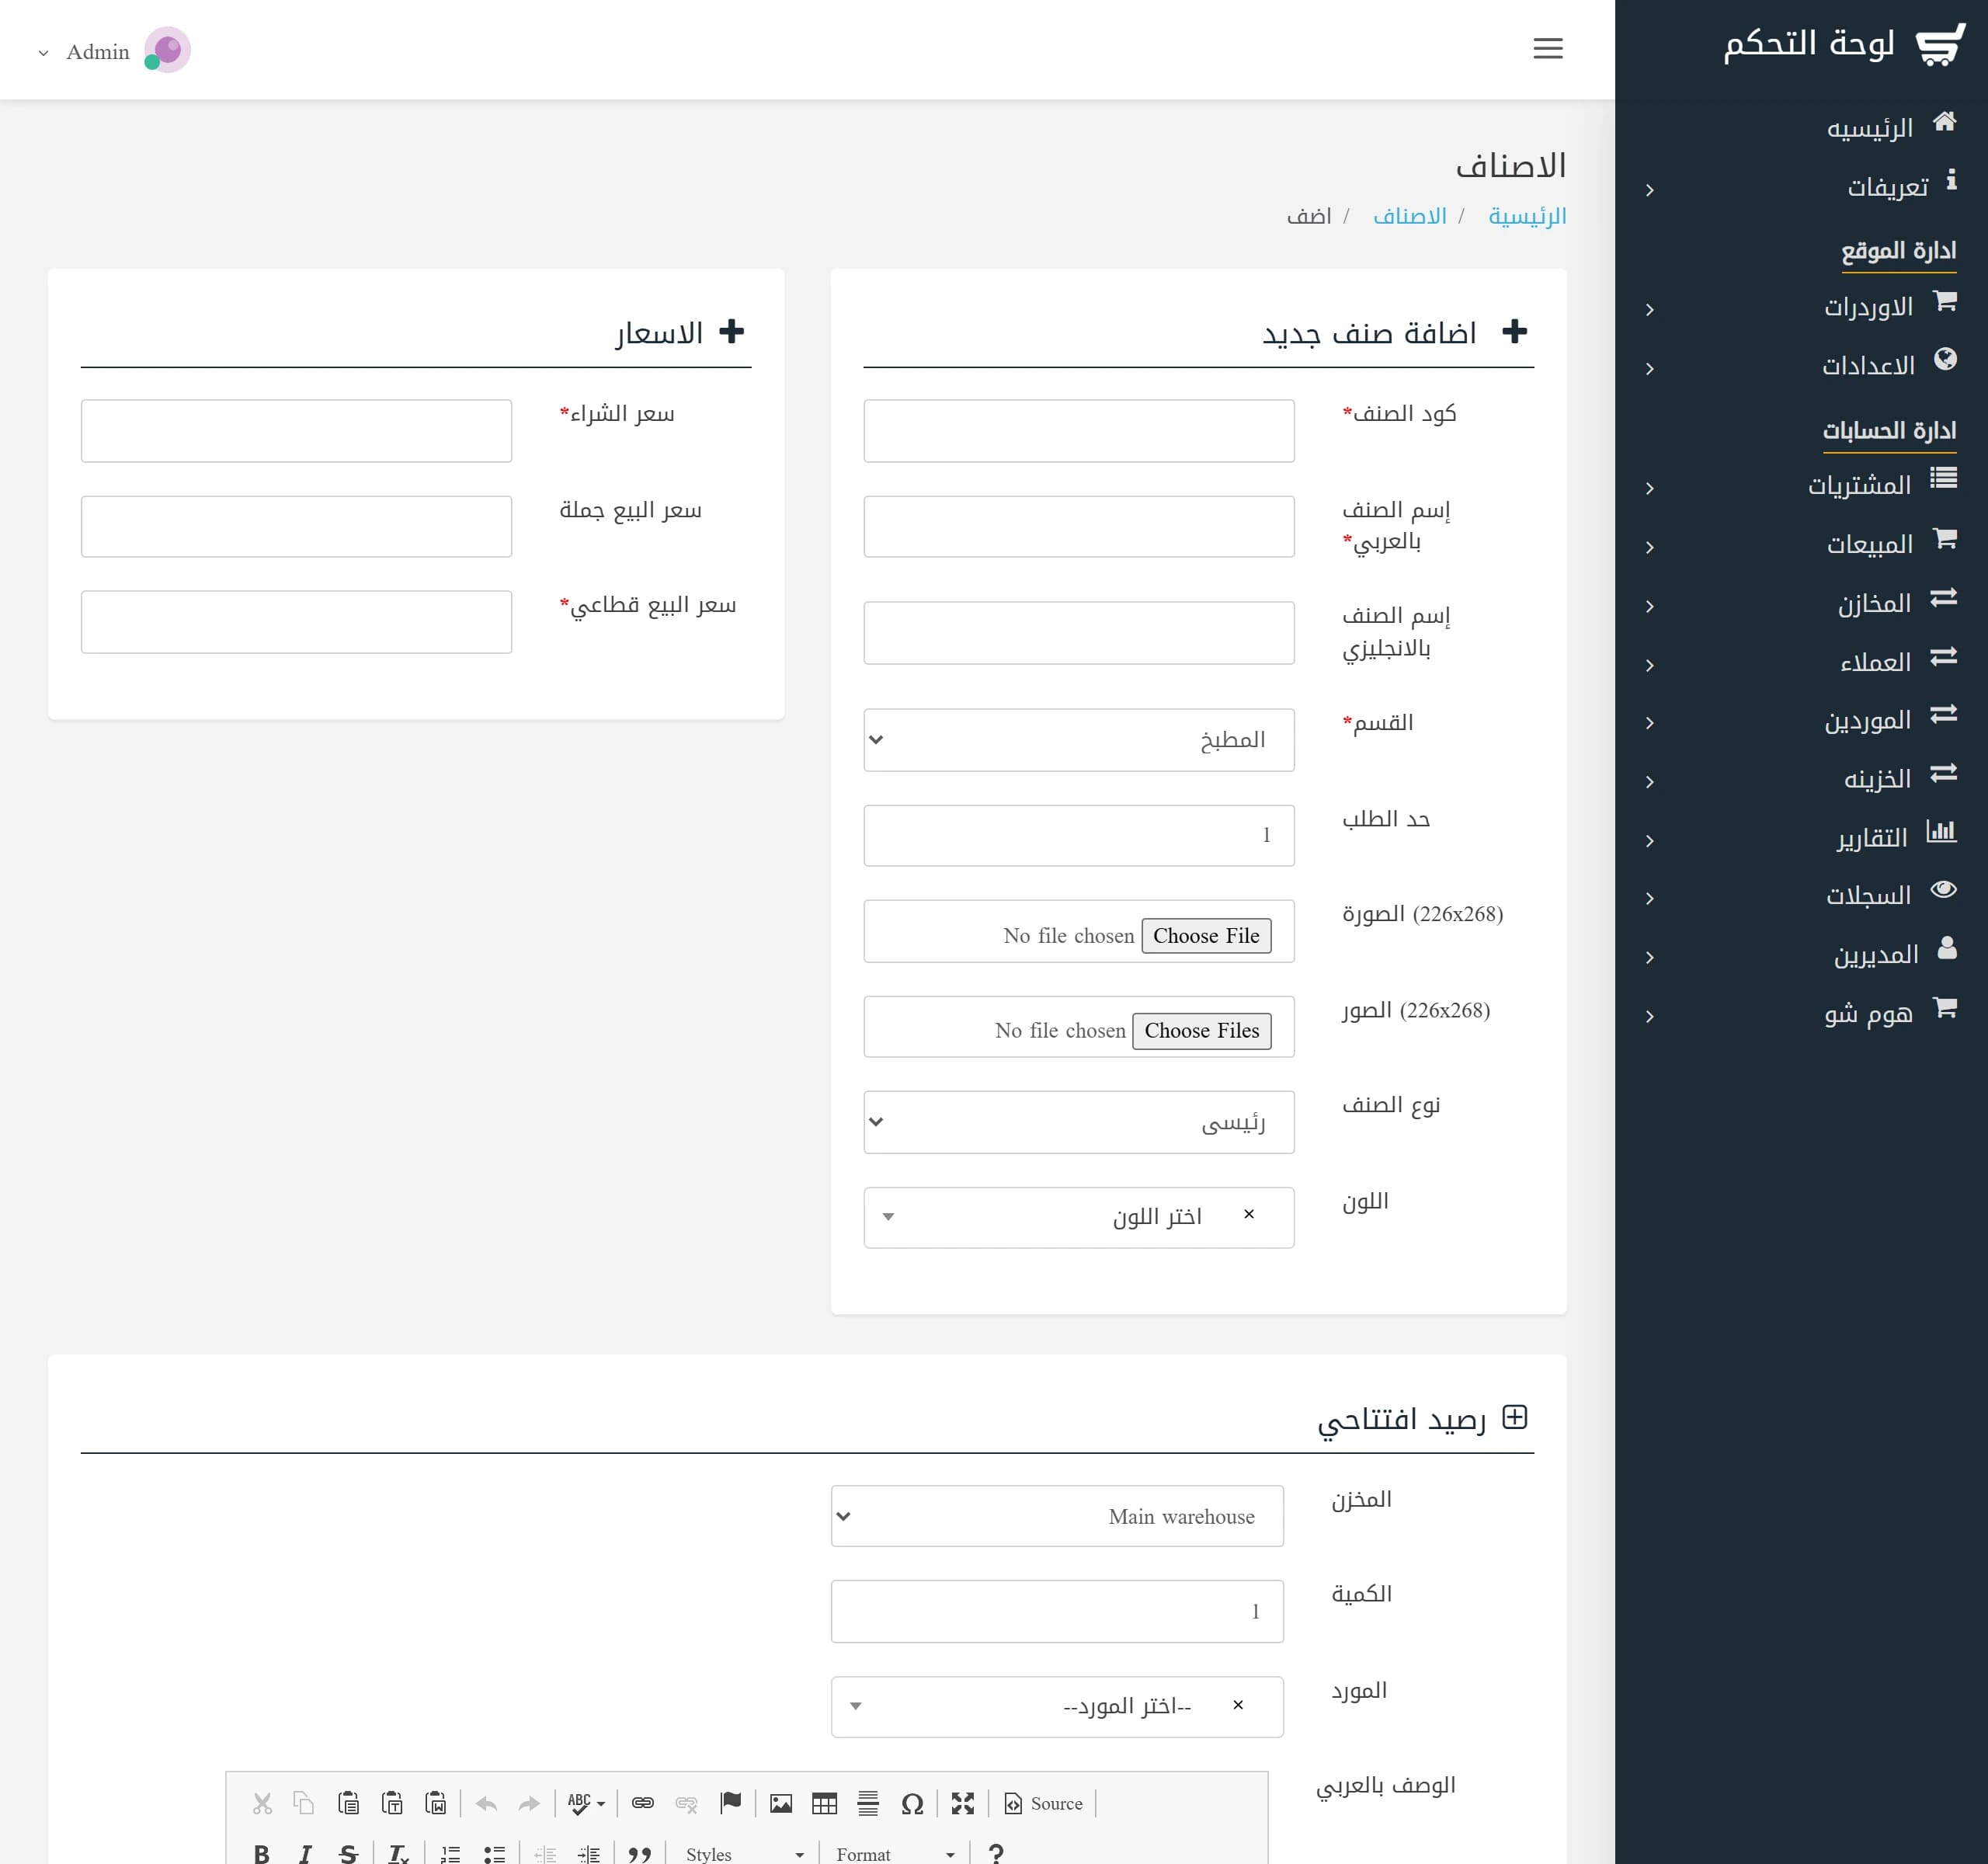Viewport: 1988px width, 1864px height.
Task: Click the الكمية quantity field
Action: pos(1057,1611)
